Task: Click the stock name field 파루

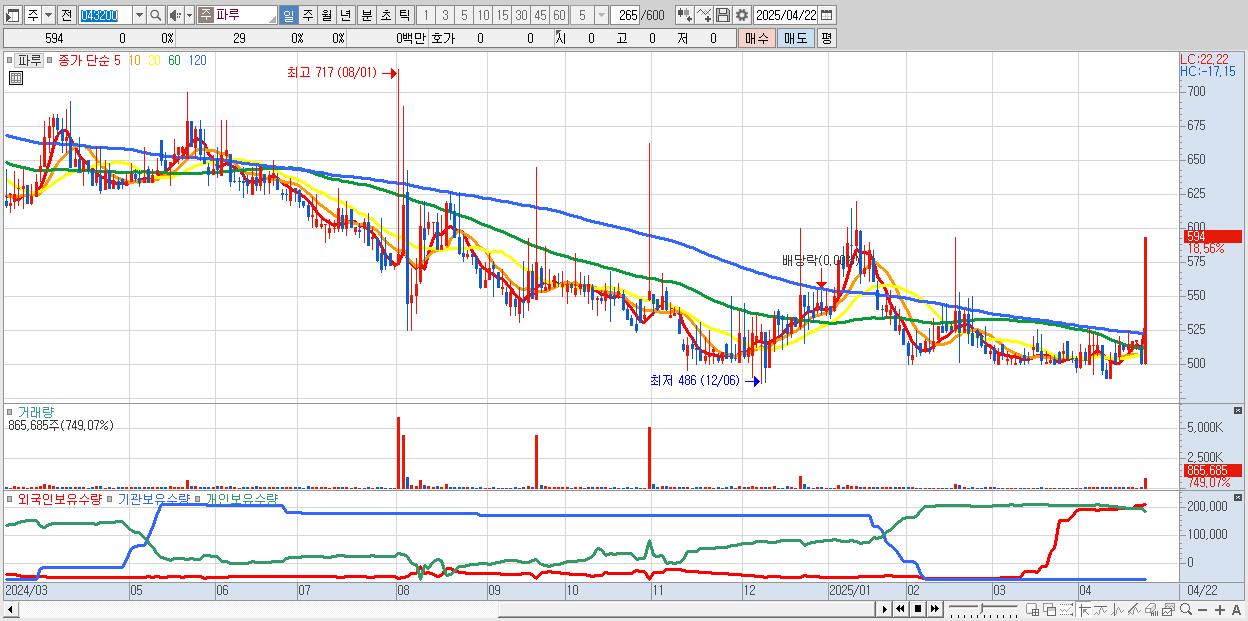Action: pyautogui.click(x=245, y=15)
